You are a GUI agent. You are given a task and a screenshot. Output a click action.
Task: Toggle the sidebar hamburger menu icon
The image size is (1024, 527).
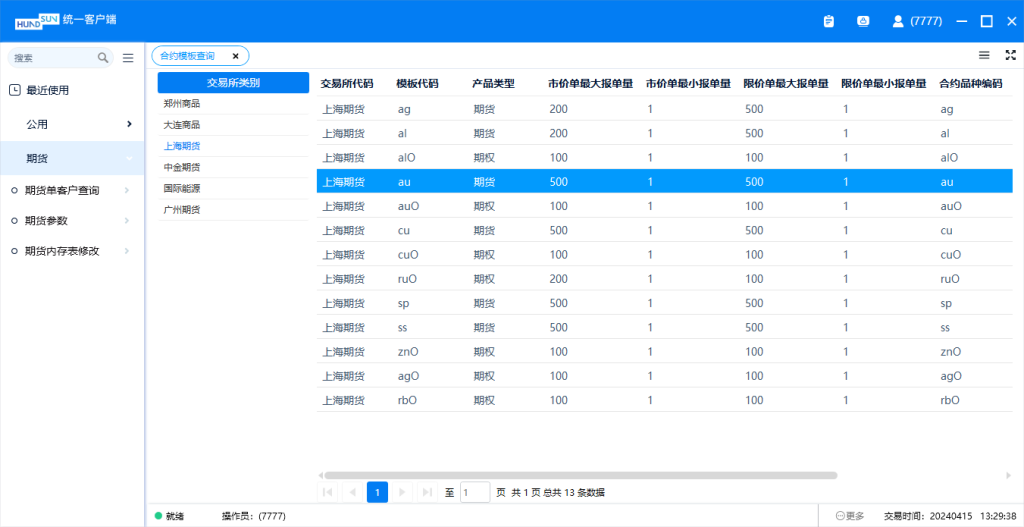[x=128, y=58]
